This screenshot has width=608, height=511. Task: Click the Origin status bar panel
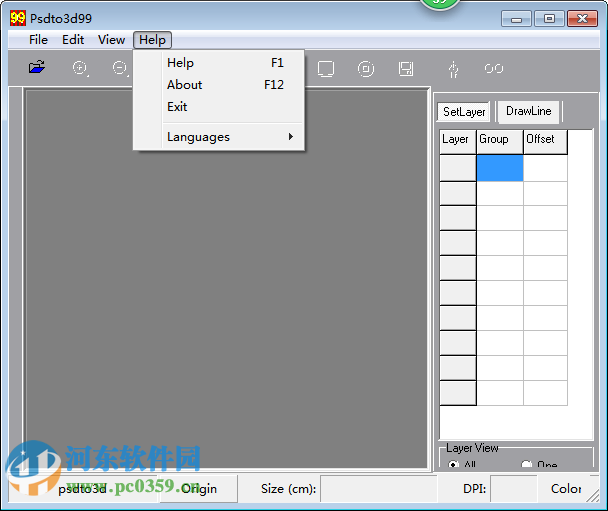coord(199,489)
